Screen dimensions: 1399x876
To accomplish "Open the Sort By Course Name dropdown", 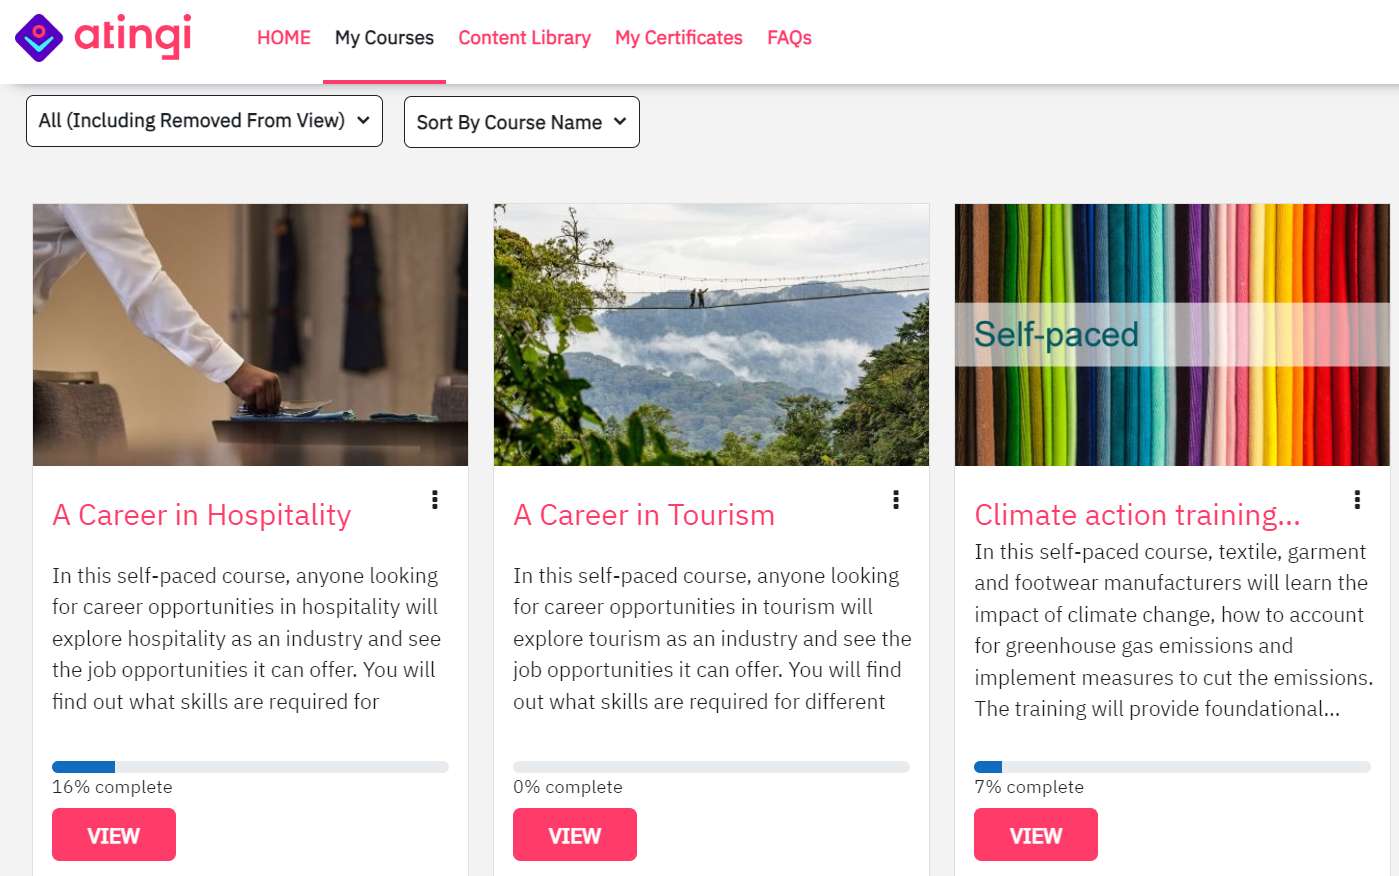I will [x=521, y=122].
